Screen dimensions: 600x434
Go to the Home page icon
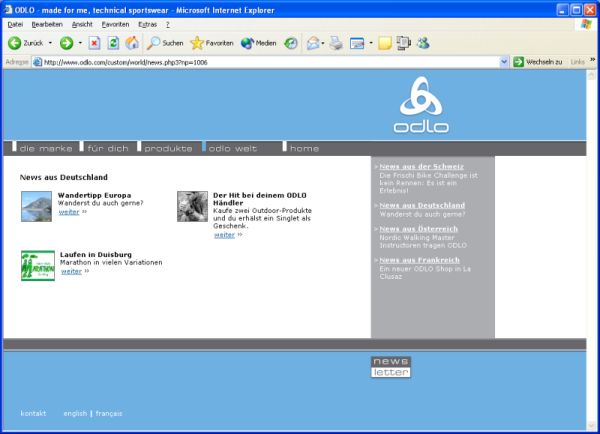pos(131,43)
